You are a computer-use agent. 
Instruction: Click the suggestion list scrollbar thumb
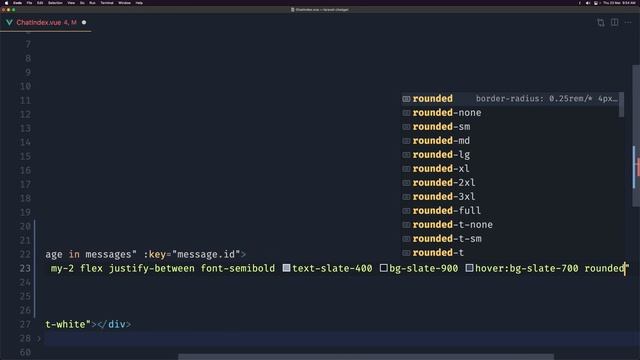622,104
